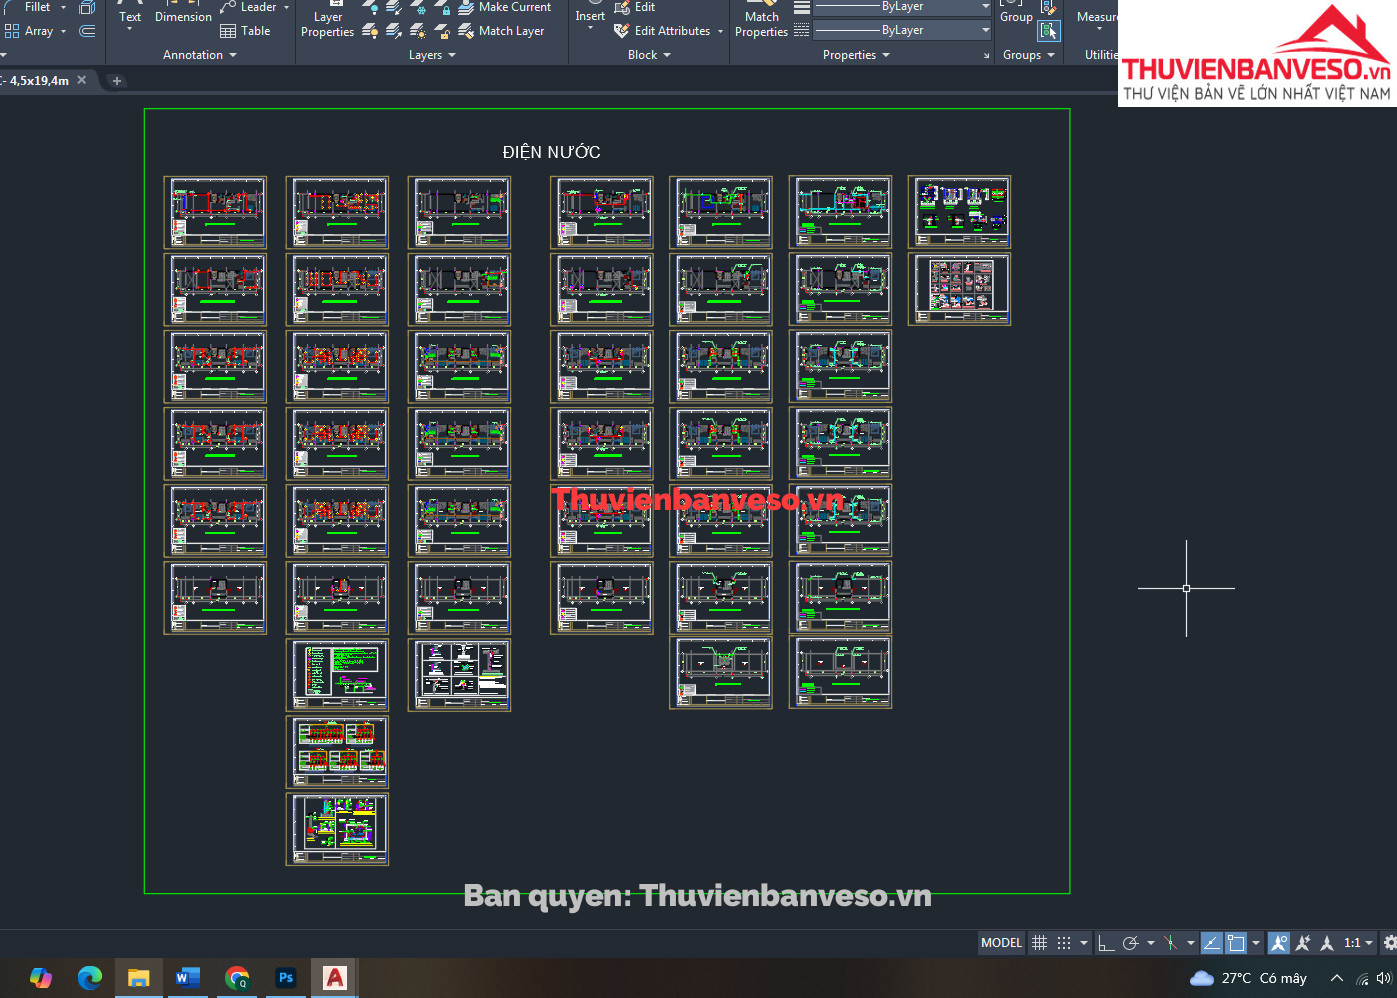Click the Table annotation tool

coord(245,31)
